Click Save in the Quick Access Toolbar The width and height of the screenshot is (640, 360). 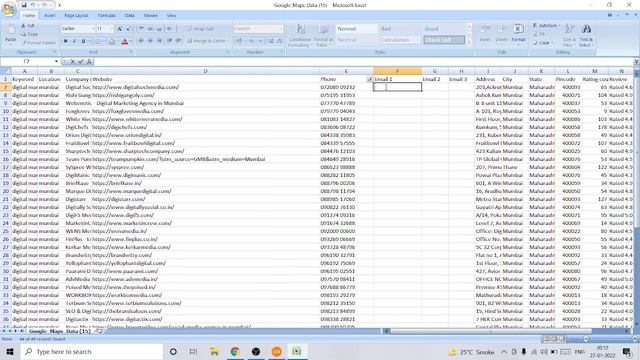24,5
